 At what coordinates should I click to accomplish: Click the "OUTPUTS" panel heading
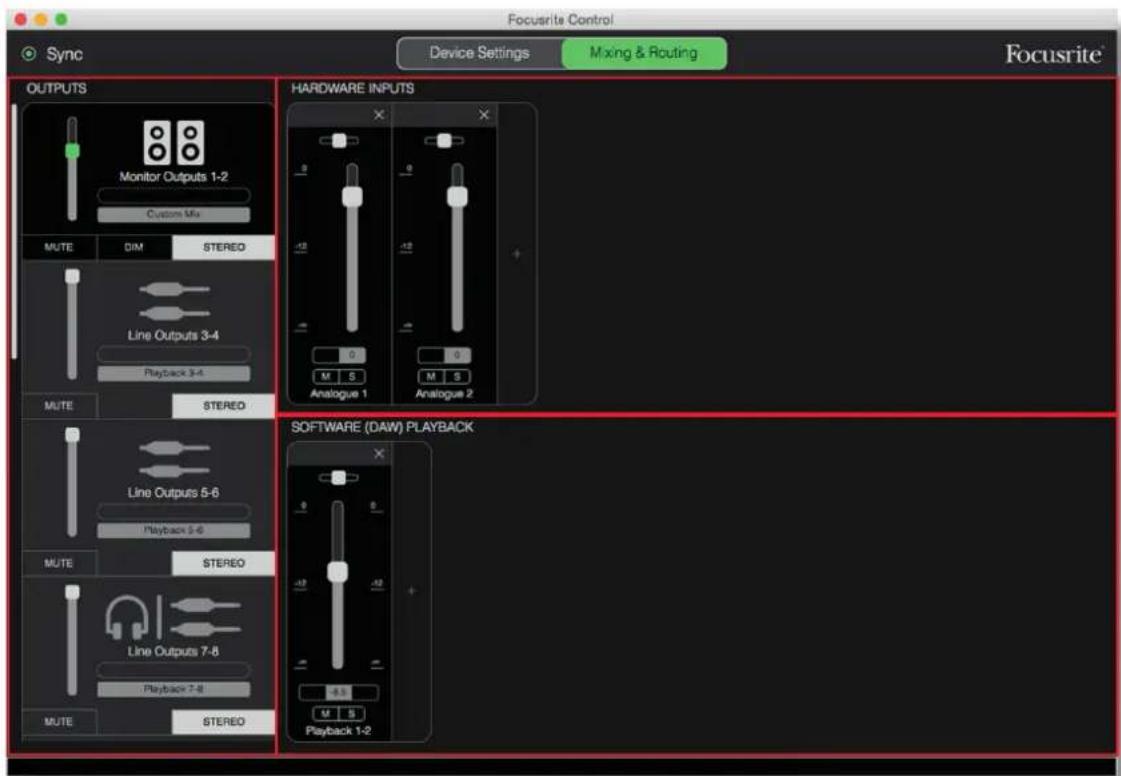pos(56,88)
